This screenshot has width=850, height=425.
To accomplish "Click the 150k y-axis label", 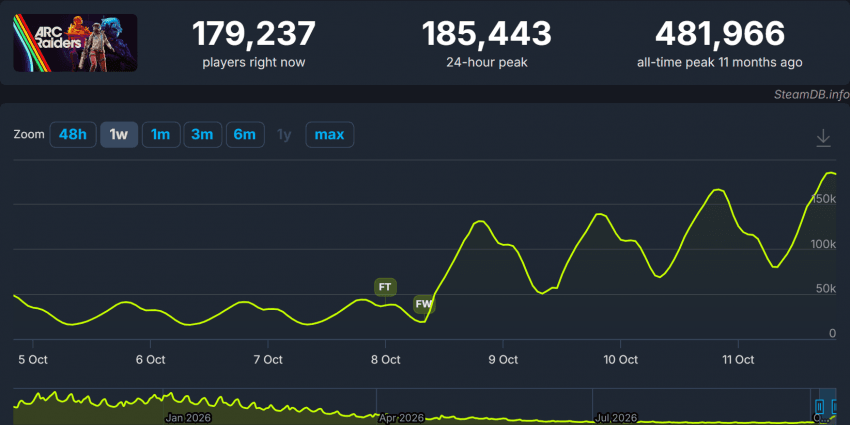I will point(823,199).
